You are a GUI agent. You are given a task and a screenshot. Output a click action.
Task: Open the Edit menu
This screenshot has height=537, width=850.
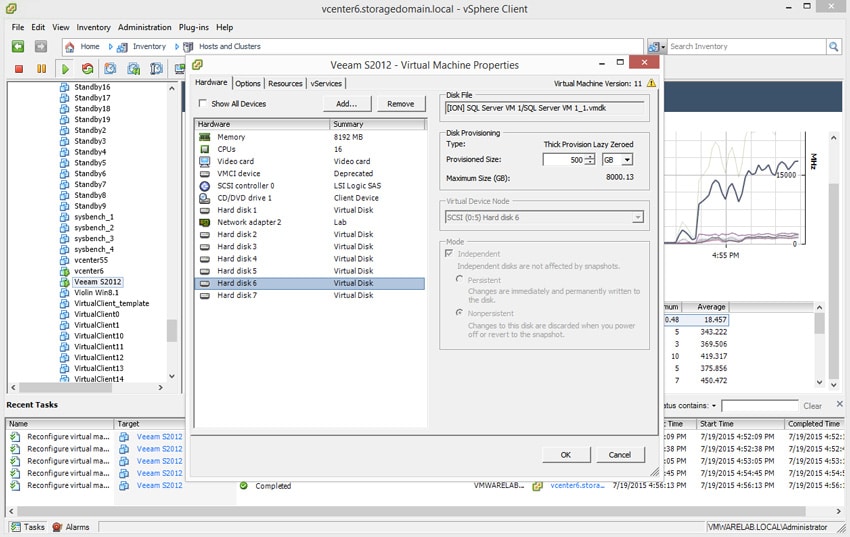38,27
